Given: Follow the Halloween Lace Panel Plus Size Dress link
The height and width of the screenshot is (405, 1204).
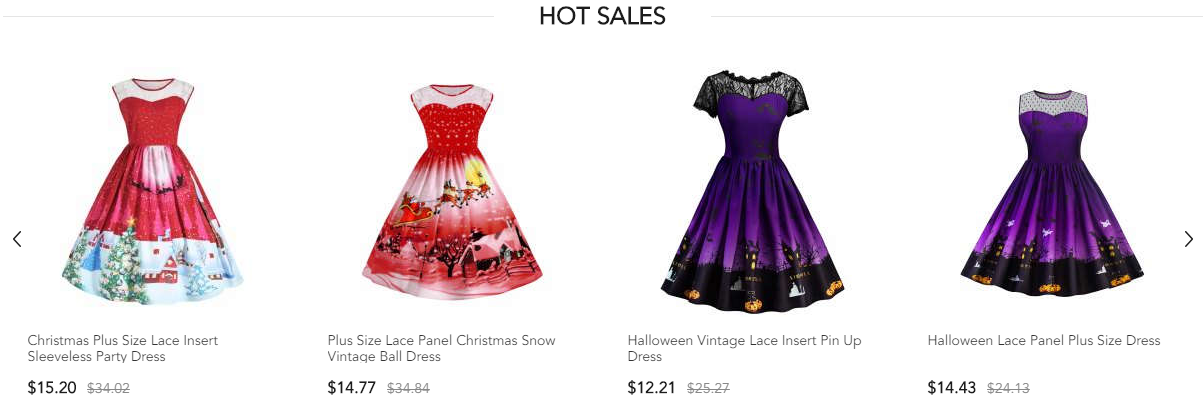Looking at the screenshot, I should pyautogui.click(x=1044, y=341).
